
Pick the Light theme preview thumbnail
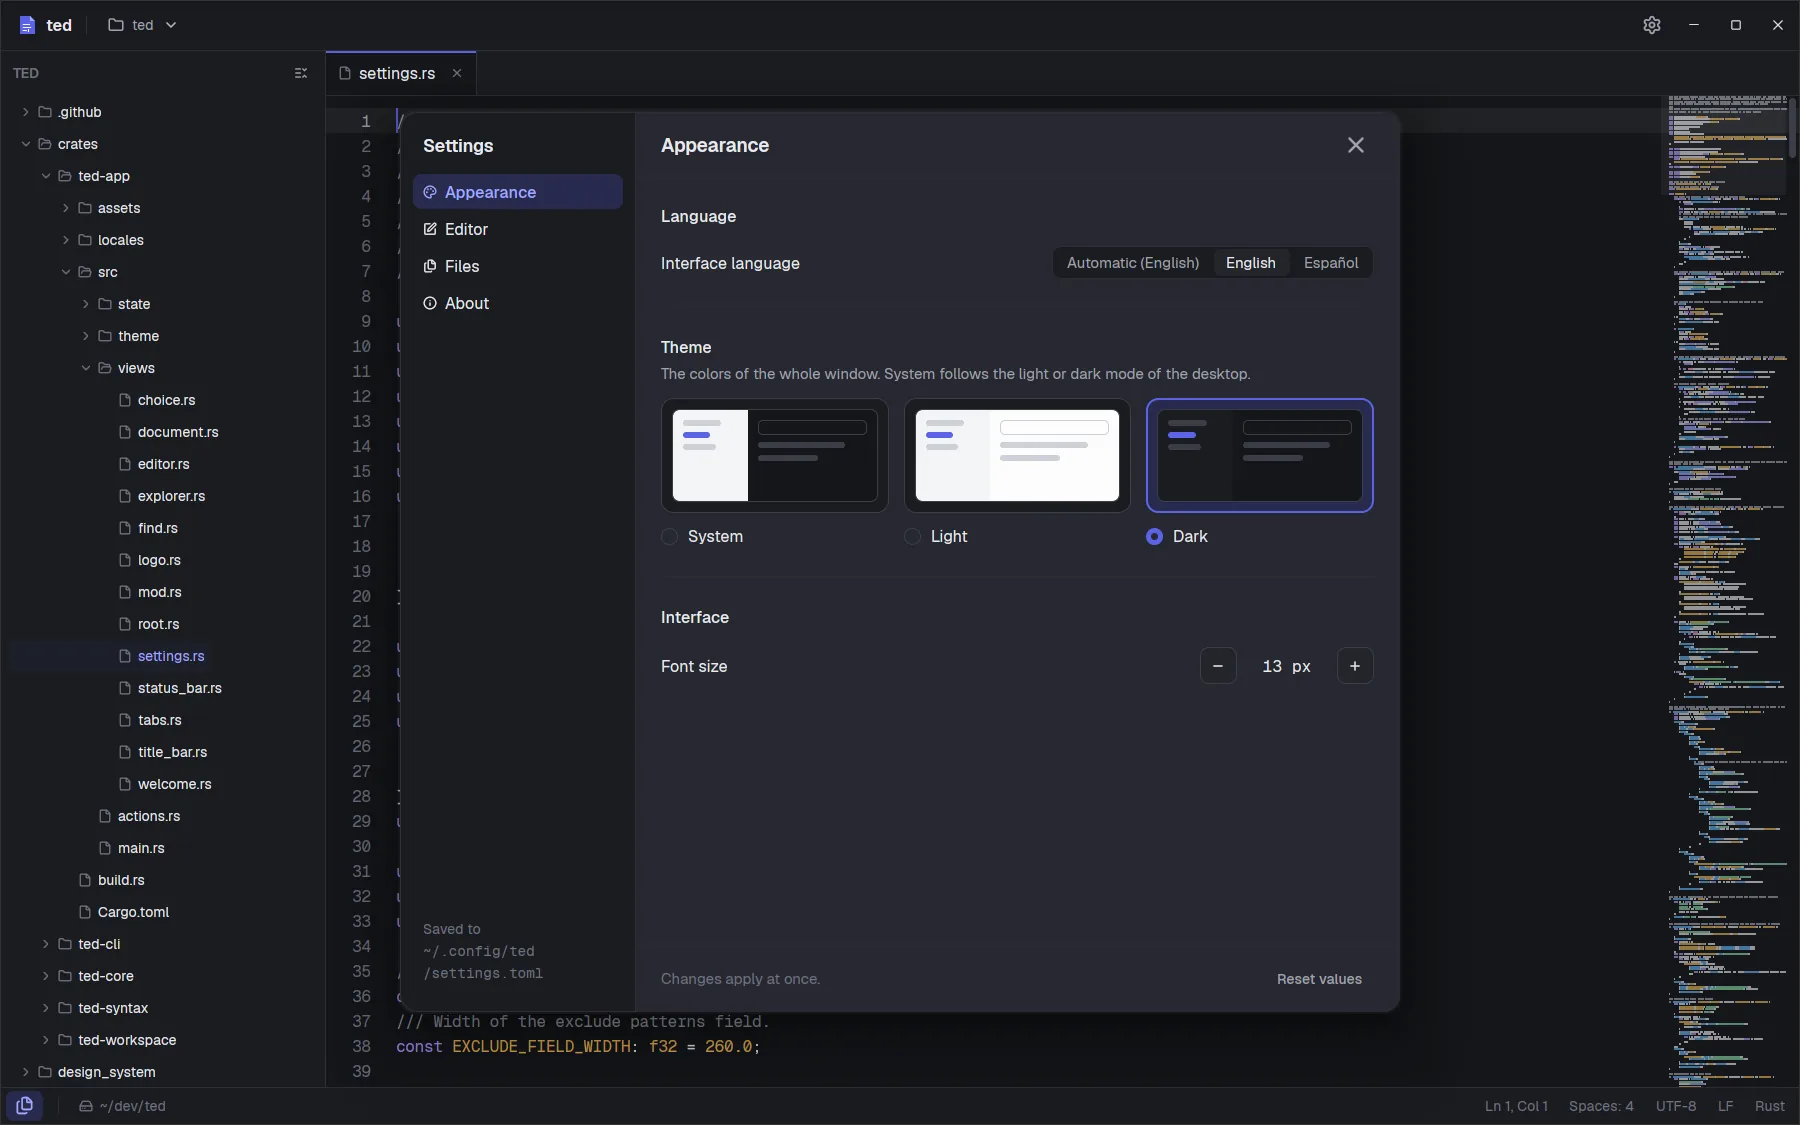click(x=1018, y=456)
